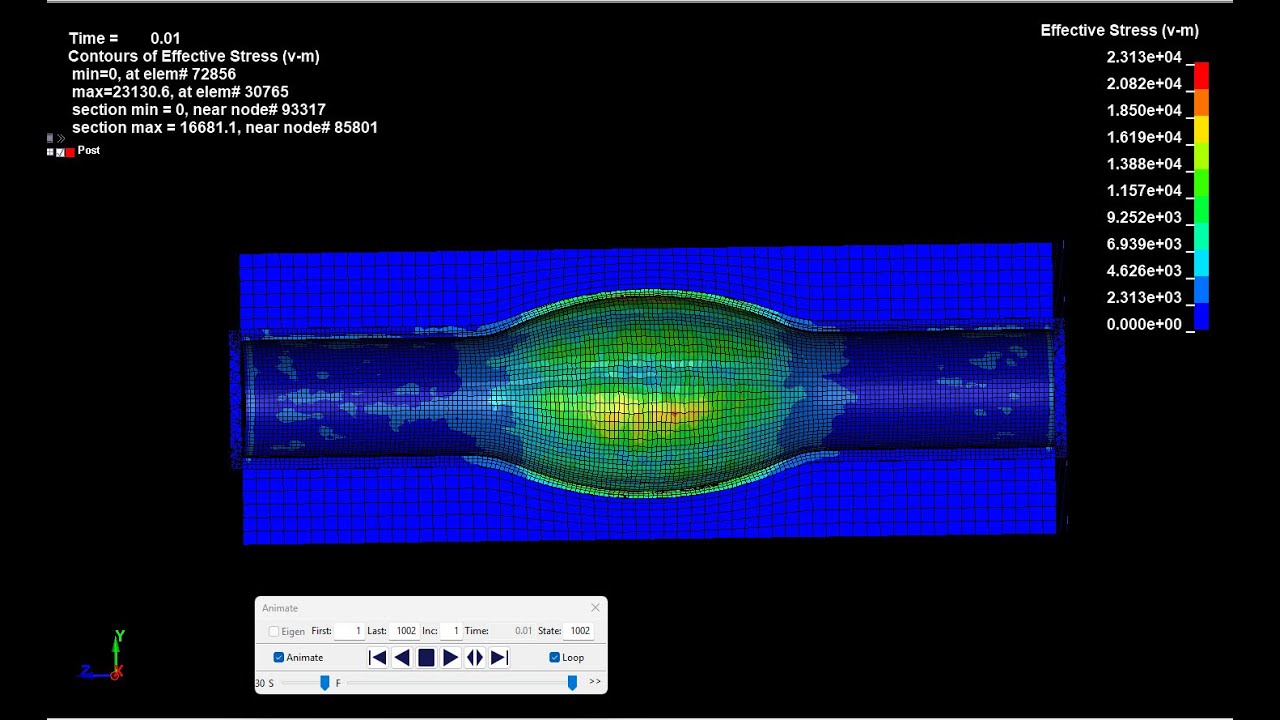Click legend value 2.313e+04
1280x720 pixels.
pyautogui.click(x=1144, y=57)
